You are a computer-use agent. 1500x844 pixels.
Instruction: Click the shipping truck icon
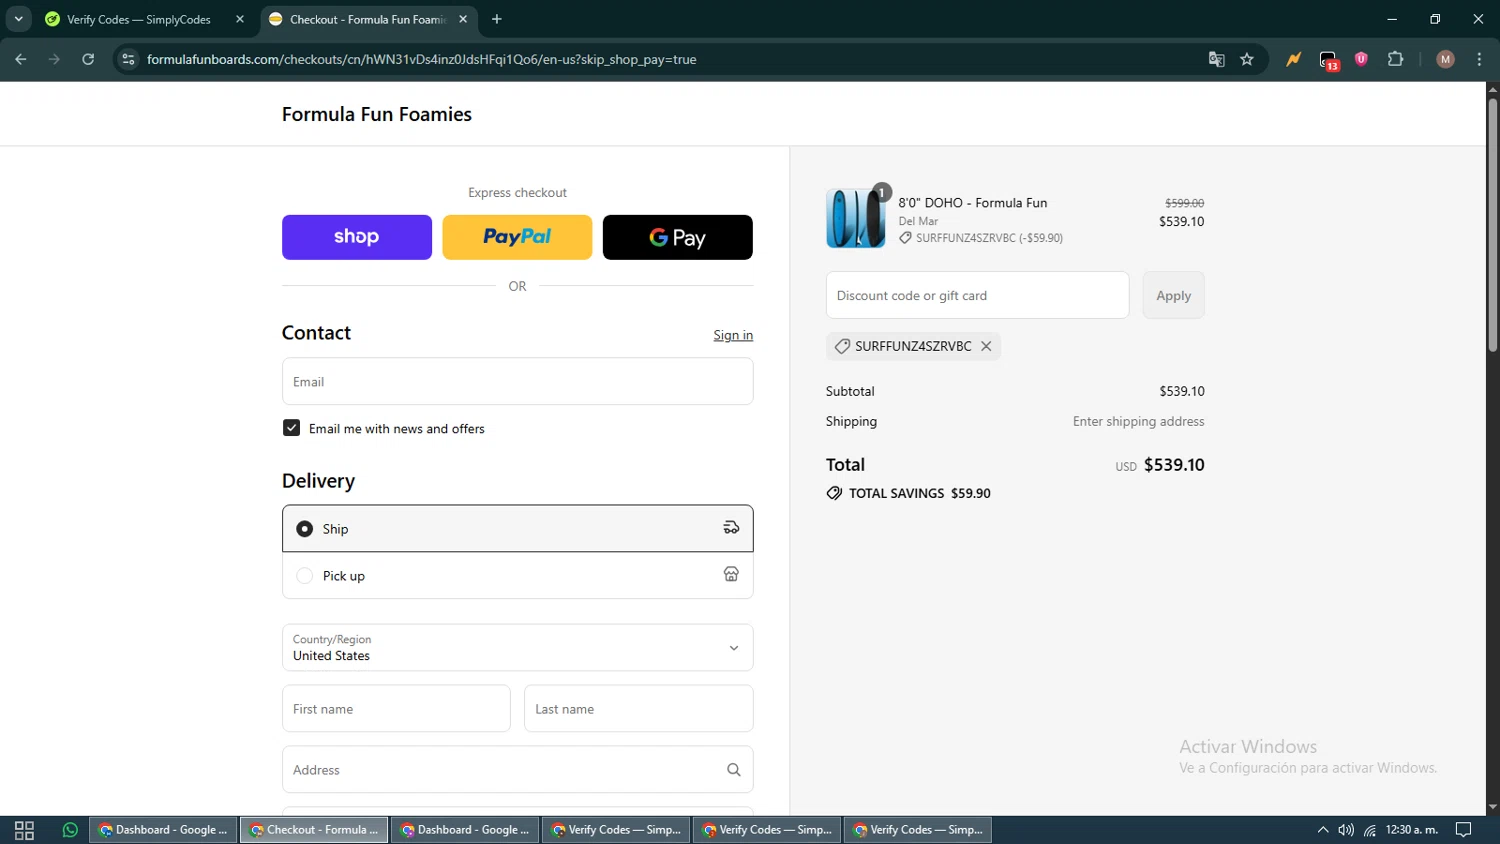coord(731,528)
